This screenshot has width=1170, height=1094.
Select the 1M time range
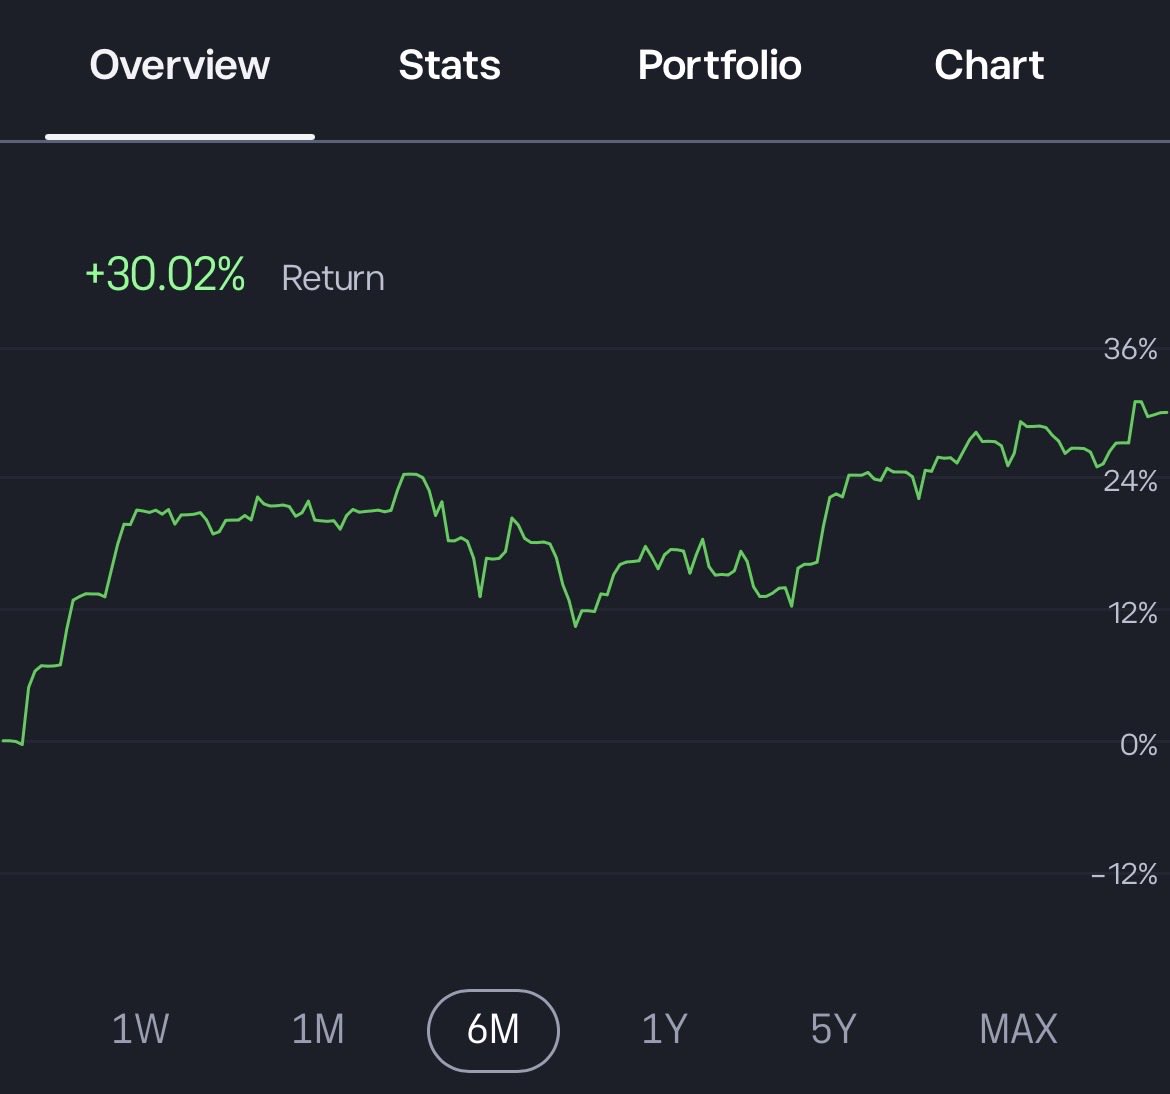(x=318, y=1029)
